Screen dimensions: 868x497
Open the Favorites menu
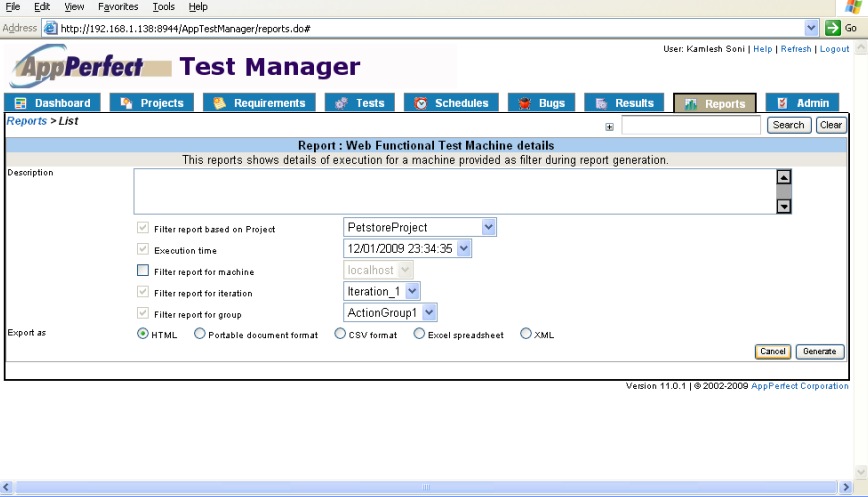118,7
